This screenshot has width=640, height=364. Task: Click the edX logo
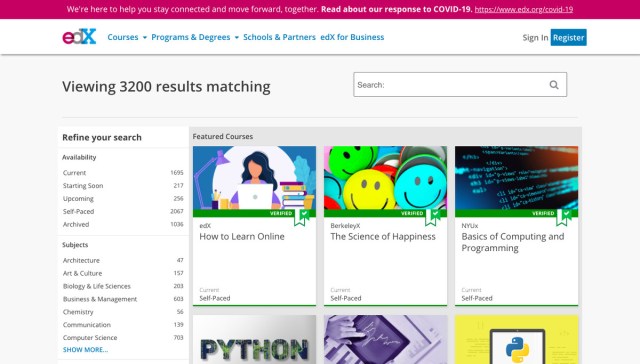(x=79, y=37)
